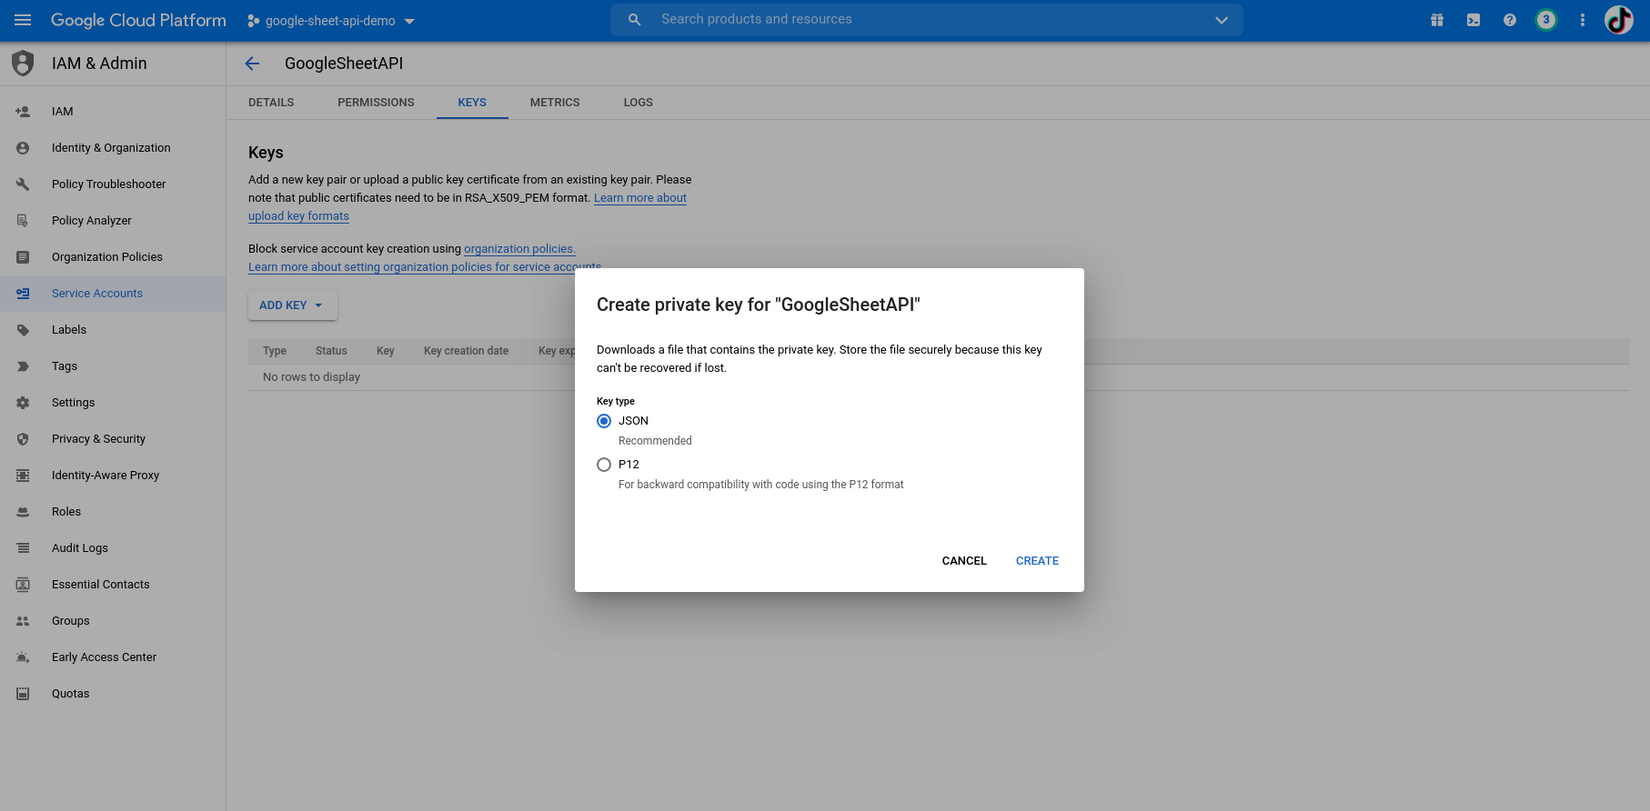Screen dimensions: 1650x811
Task: Click the Policy Troubleshooter wrench icon
Action: click(23, 184)
